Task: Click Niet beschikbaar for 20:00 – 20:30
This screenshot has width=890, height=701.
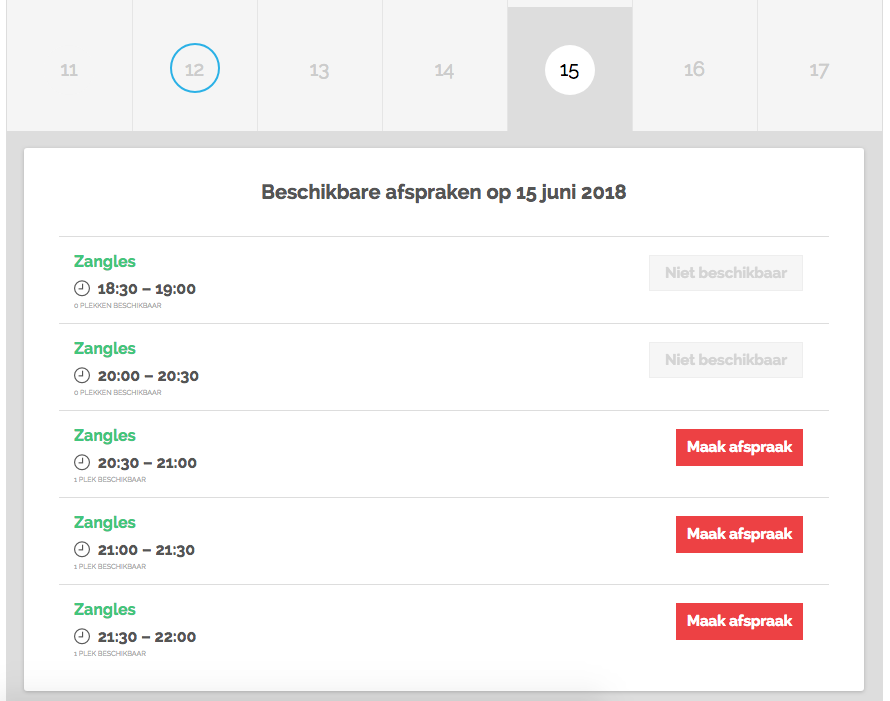Action: pos(725,360)
